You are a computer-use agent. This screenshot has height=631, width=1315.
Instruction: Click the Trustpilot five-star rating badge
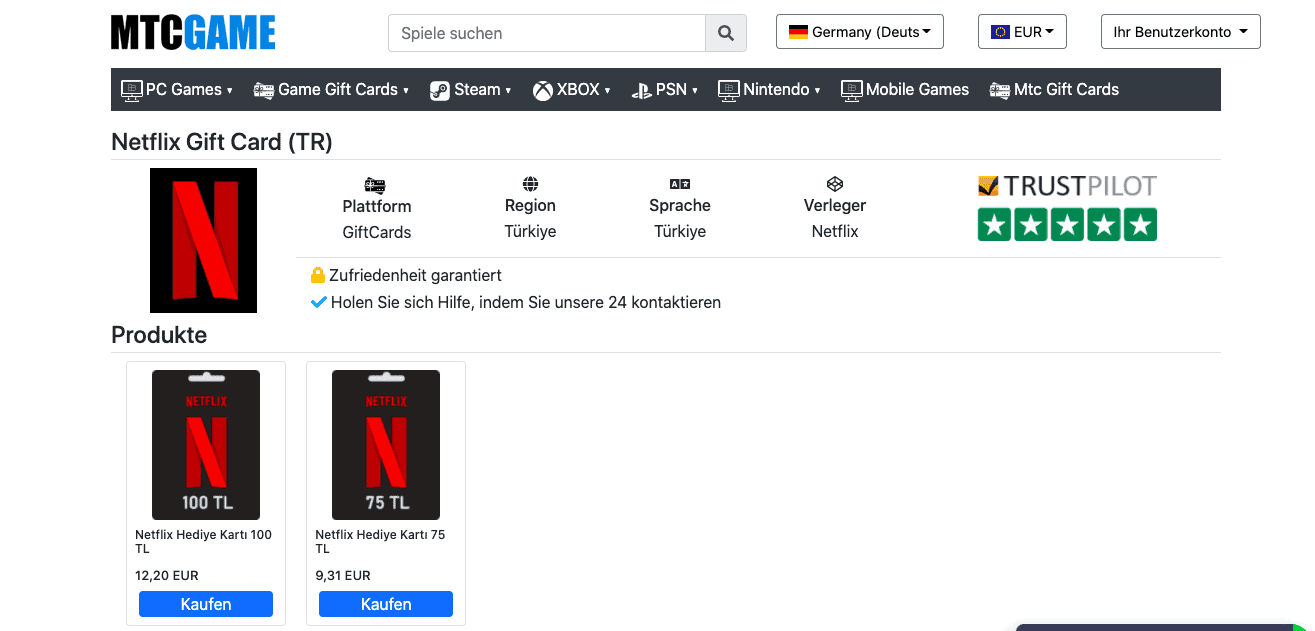[x=1067, y=224]
